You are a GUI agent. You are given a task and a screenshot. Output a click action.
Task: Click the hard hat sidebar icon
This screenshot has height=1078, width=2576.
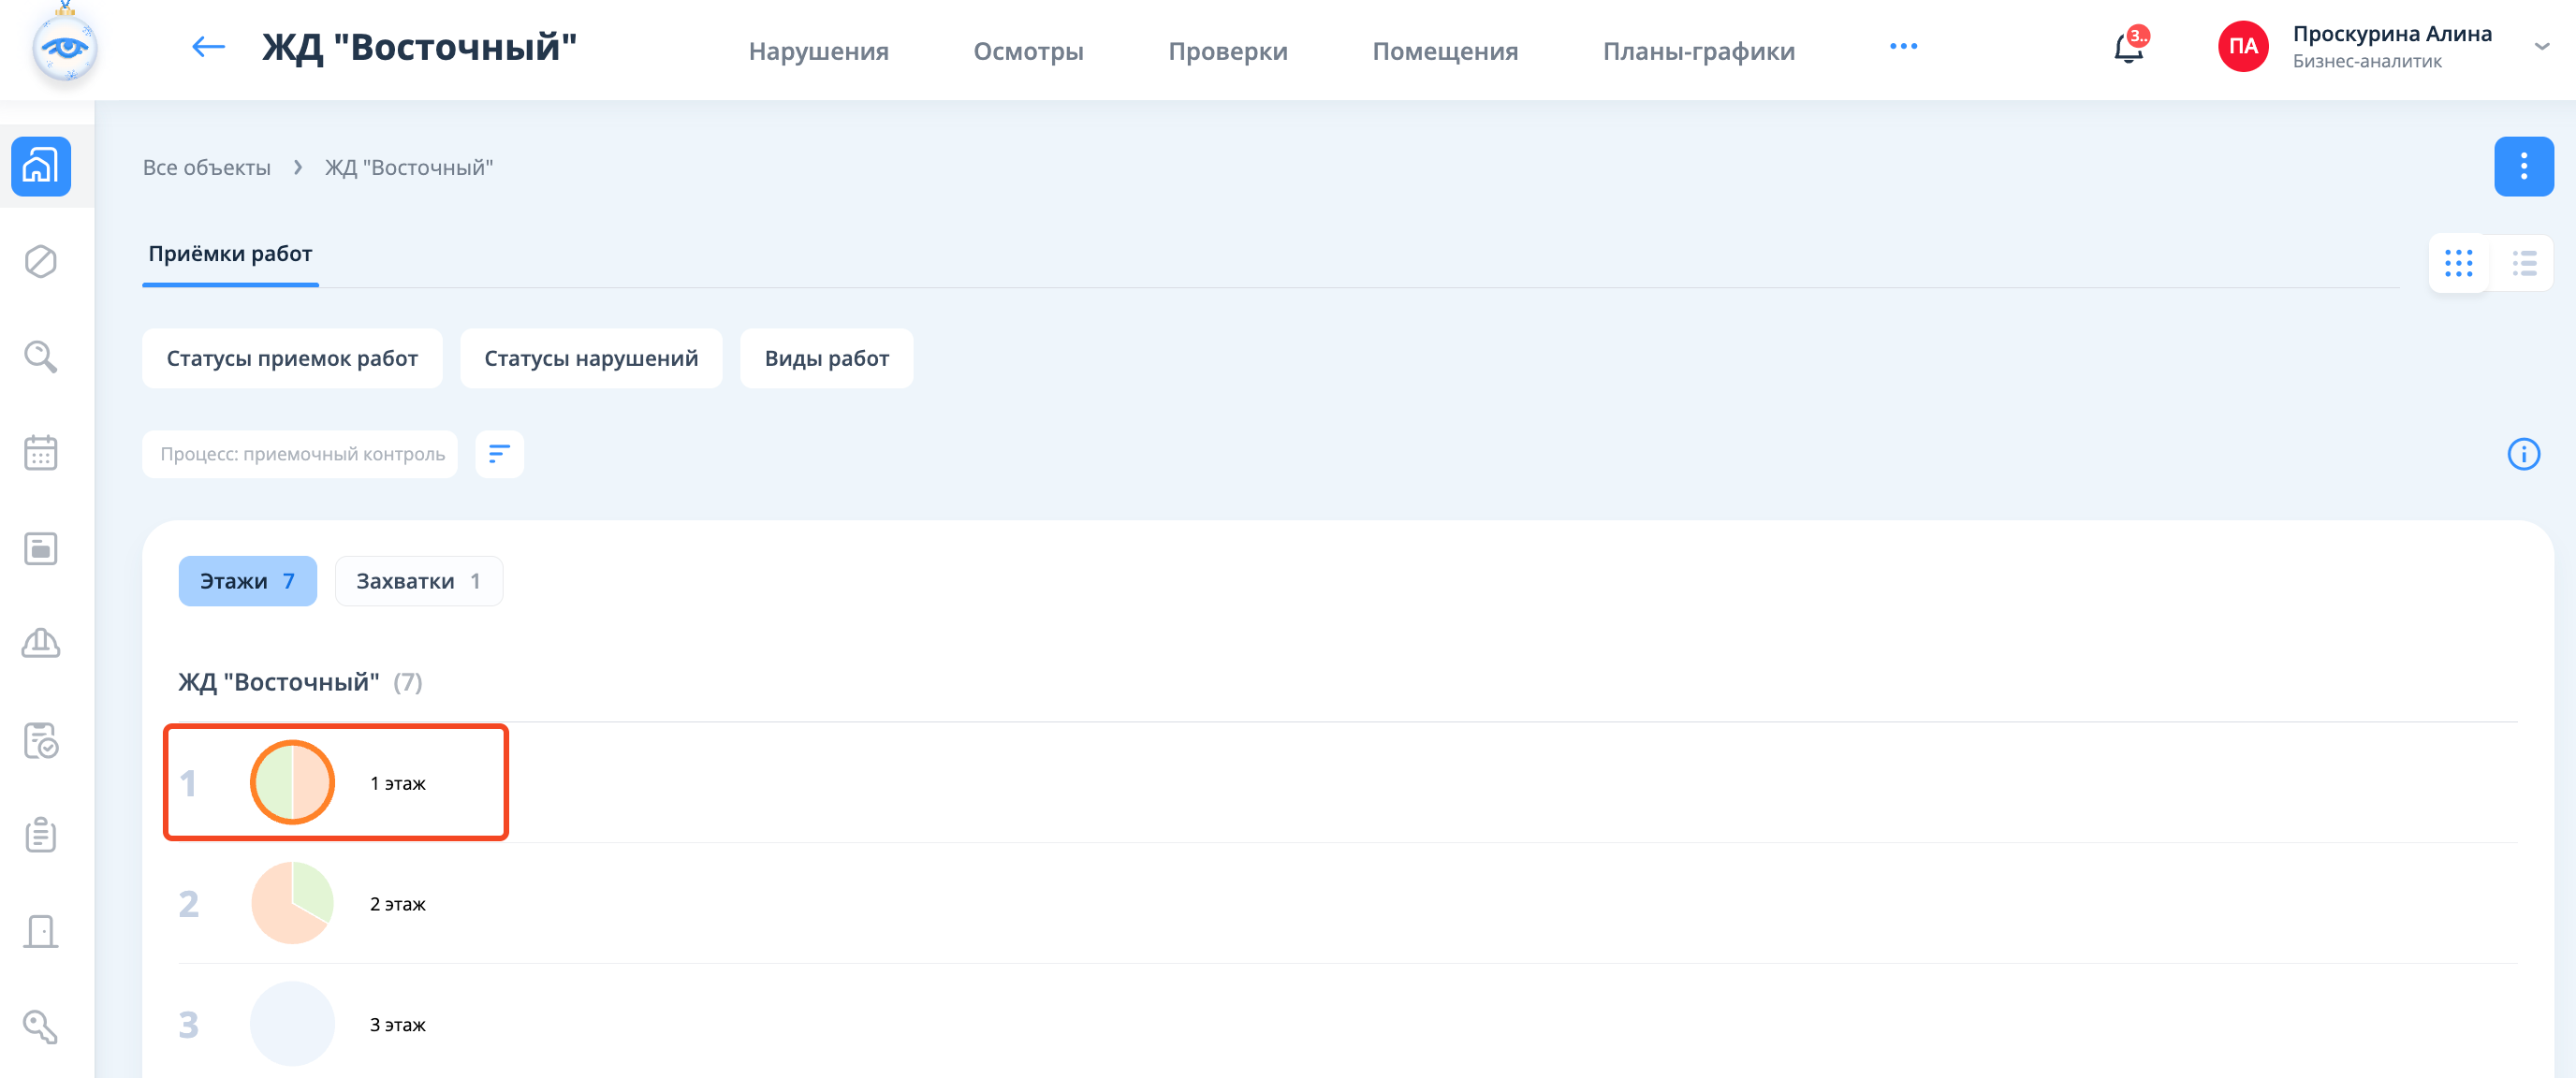tap(41, 643)
